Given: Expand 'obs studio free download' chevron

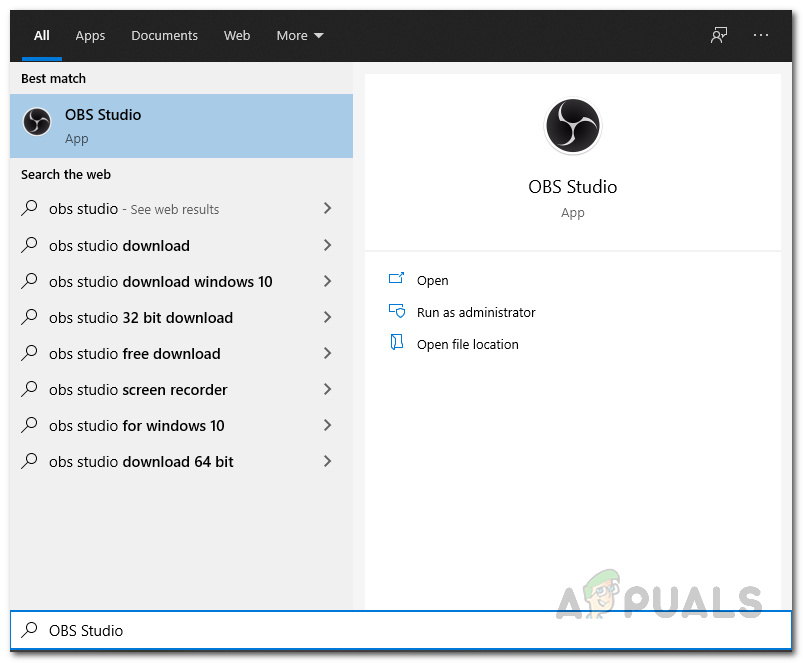Looking at the screenshot, I should (x=328, y=353).
